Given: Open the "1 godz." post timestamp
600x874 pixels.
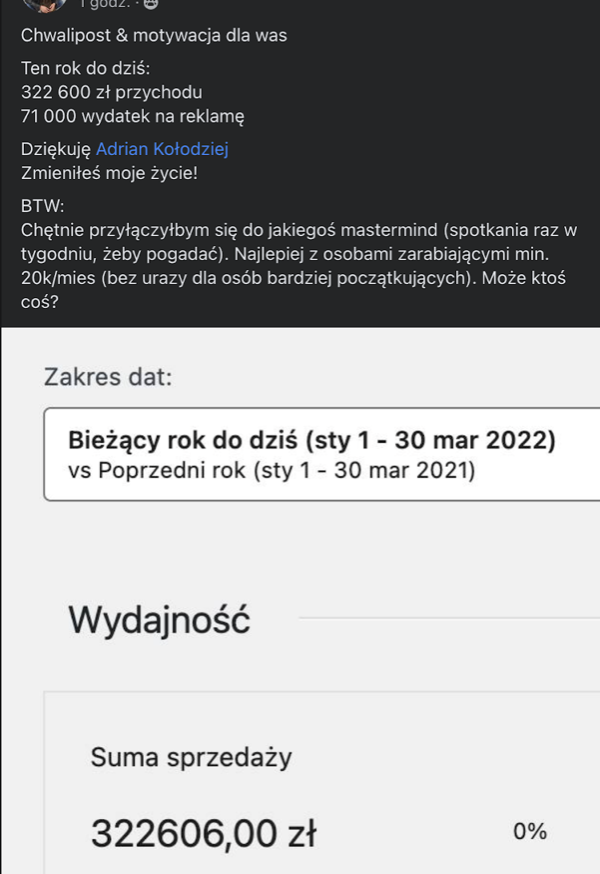Looking at the screenshot, I should (104, 4).
